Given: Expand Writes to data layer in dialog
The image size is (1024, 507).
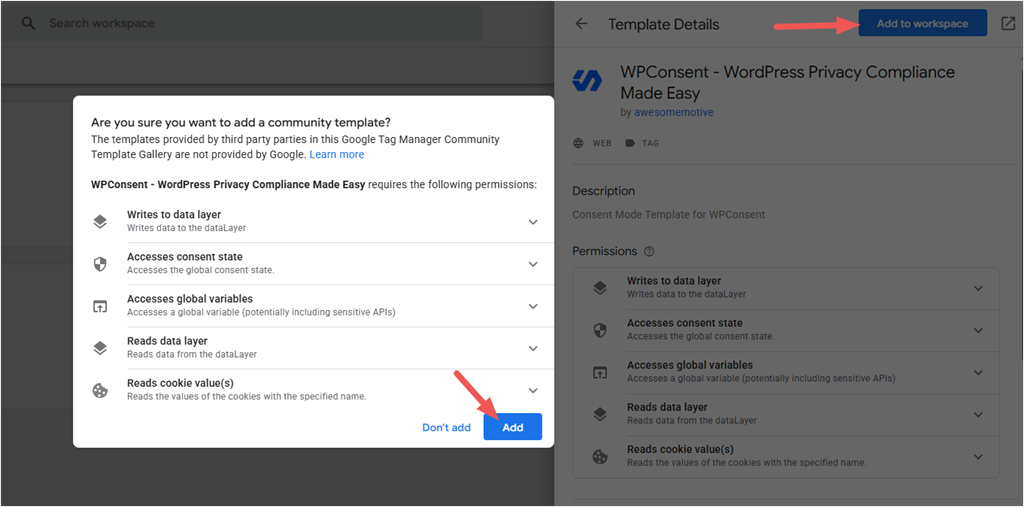Looking at the screenshot, I should click(x=533, y=222).
